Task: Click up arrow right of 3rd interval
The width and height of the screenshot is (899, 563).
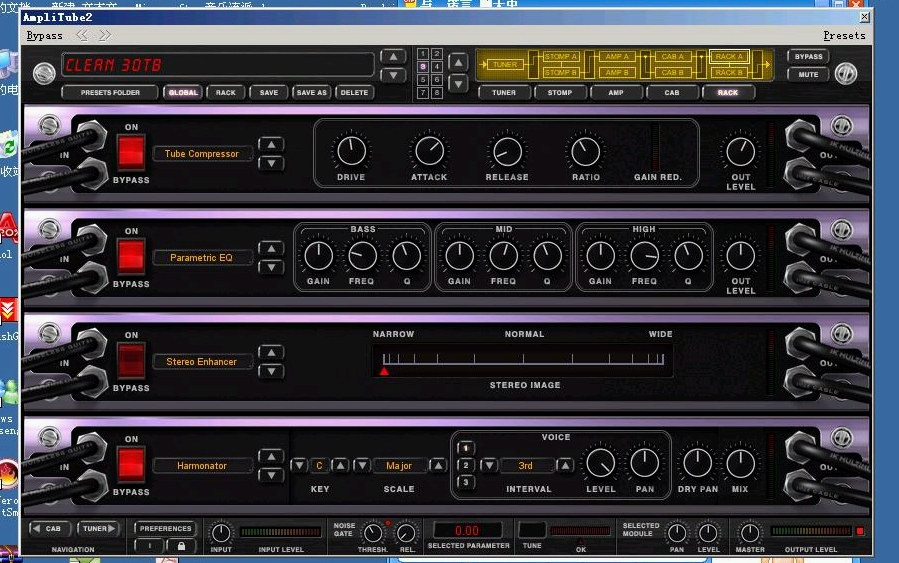Action: [x=565, y=466]
